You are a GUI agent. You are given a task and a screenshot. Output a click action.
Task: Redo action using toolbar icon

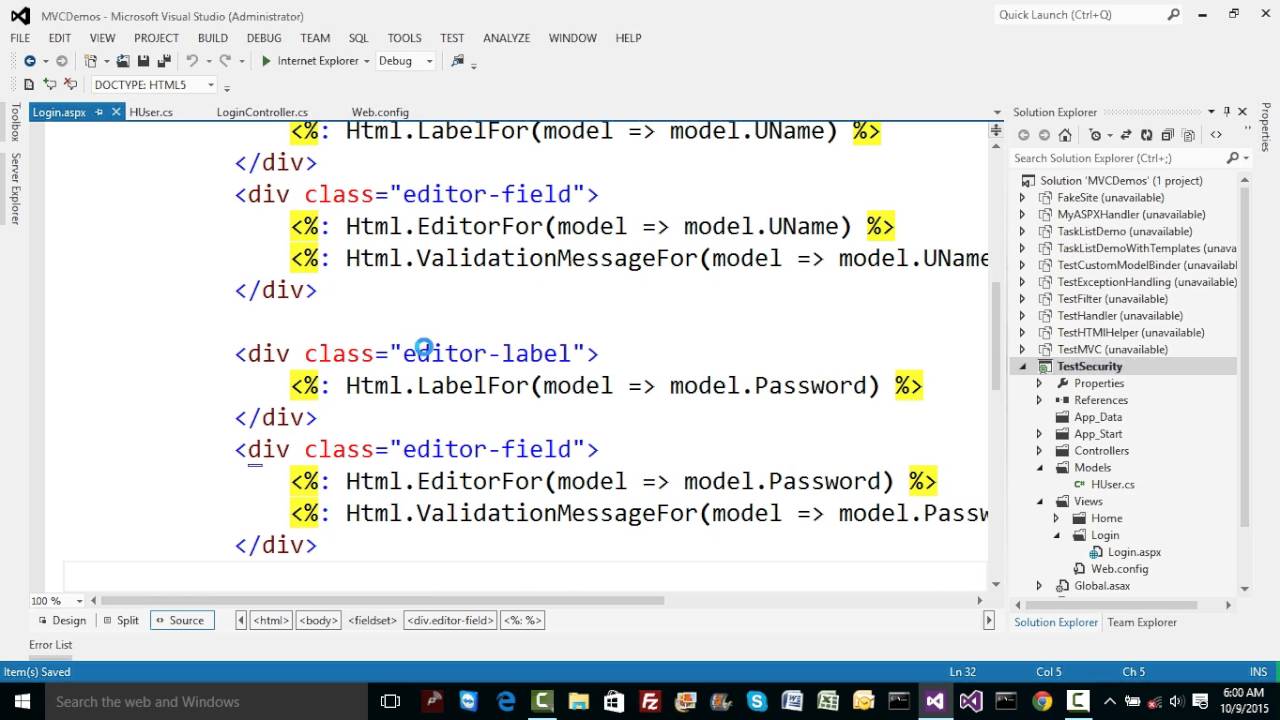click(225, 61)
